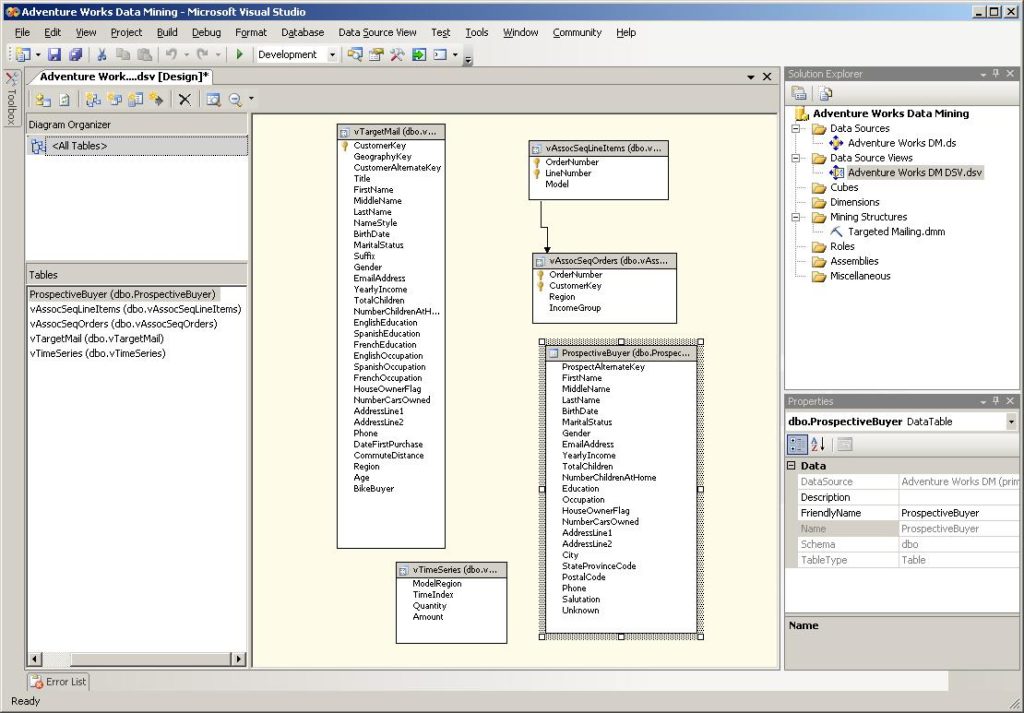1024x713 pixels.
Task: Select the Cubes folder
Action: [x=844, y=187]
